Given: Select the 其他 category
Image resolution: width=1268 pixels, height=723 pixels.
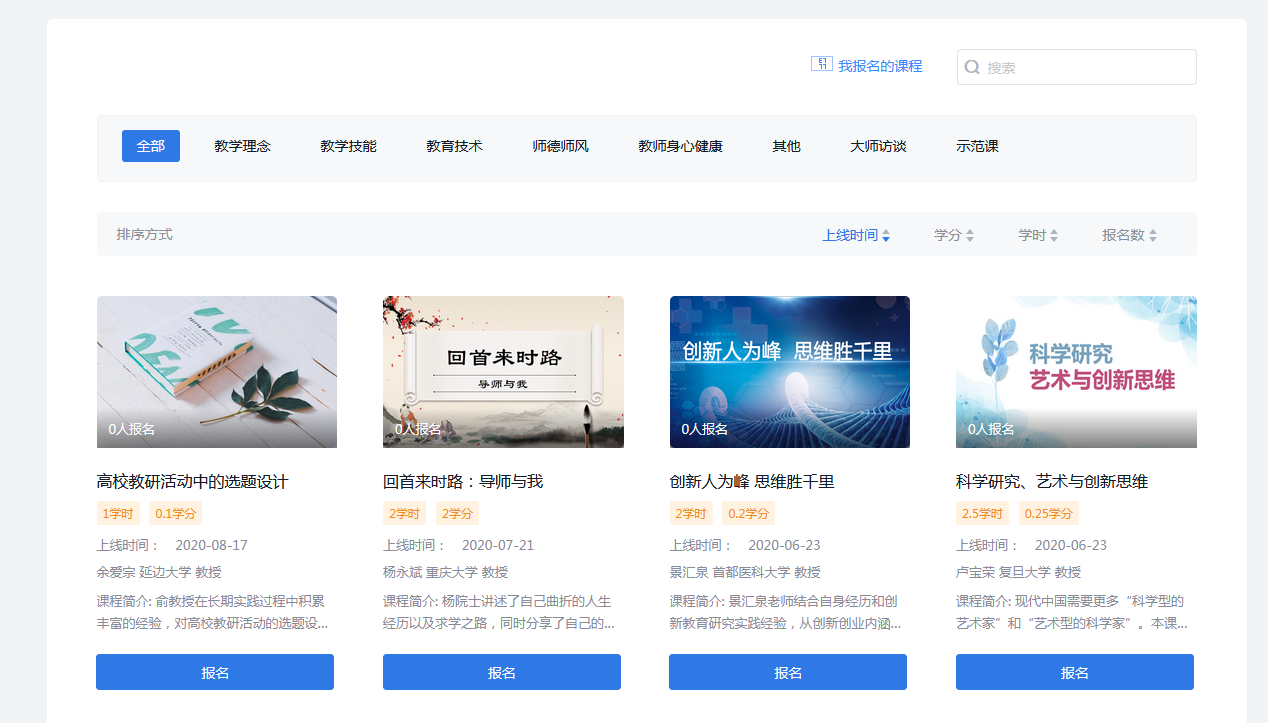Looking at the screenshot, I should point(786,146).
